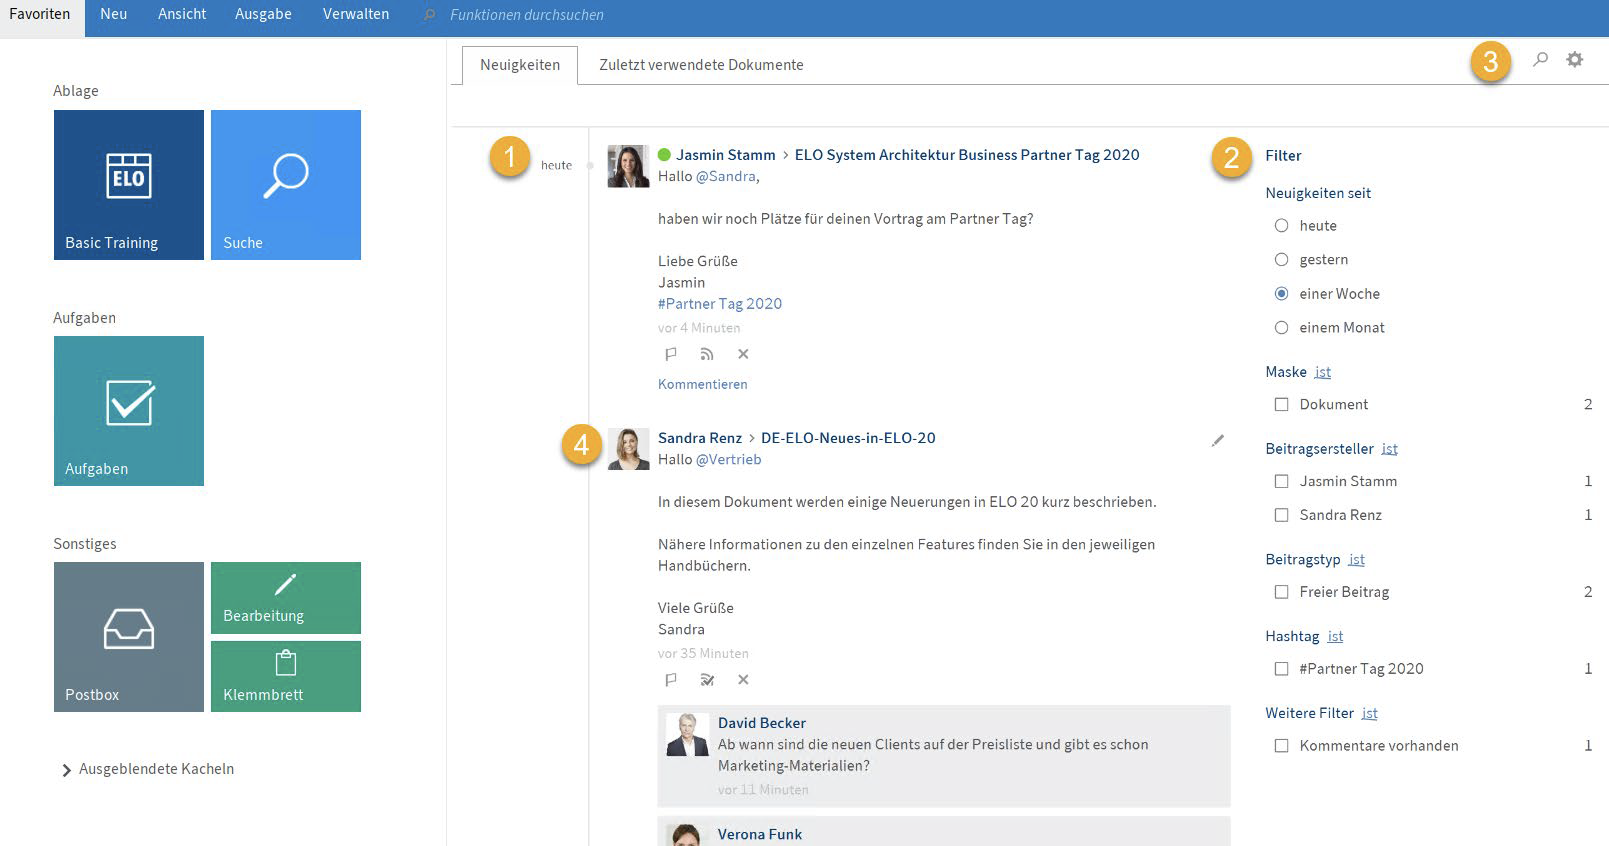Open the Basic Training archive tile
The height and width of the screenshot is (846, 1609).
pyautogui.click(x=129, y=185)
